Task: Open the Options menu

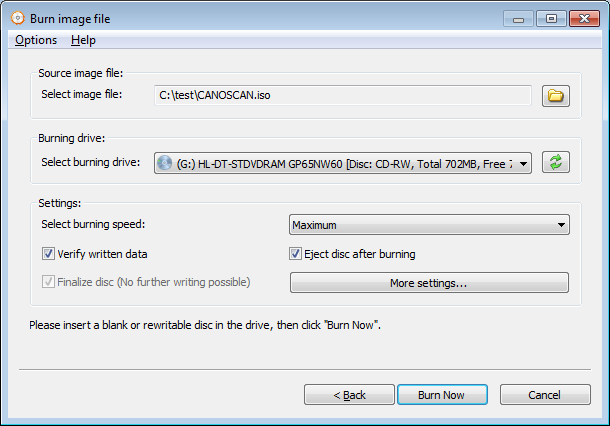Action: (x=36, y=40)
